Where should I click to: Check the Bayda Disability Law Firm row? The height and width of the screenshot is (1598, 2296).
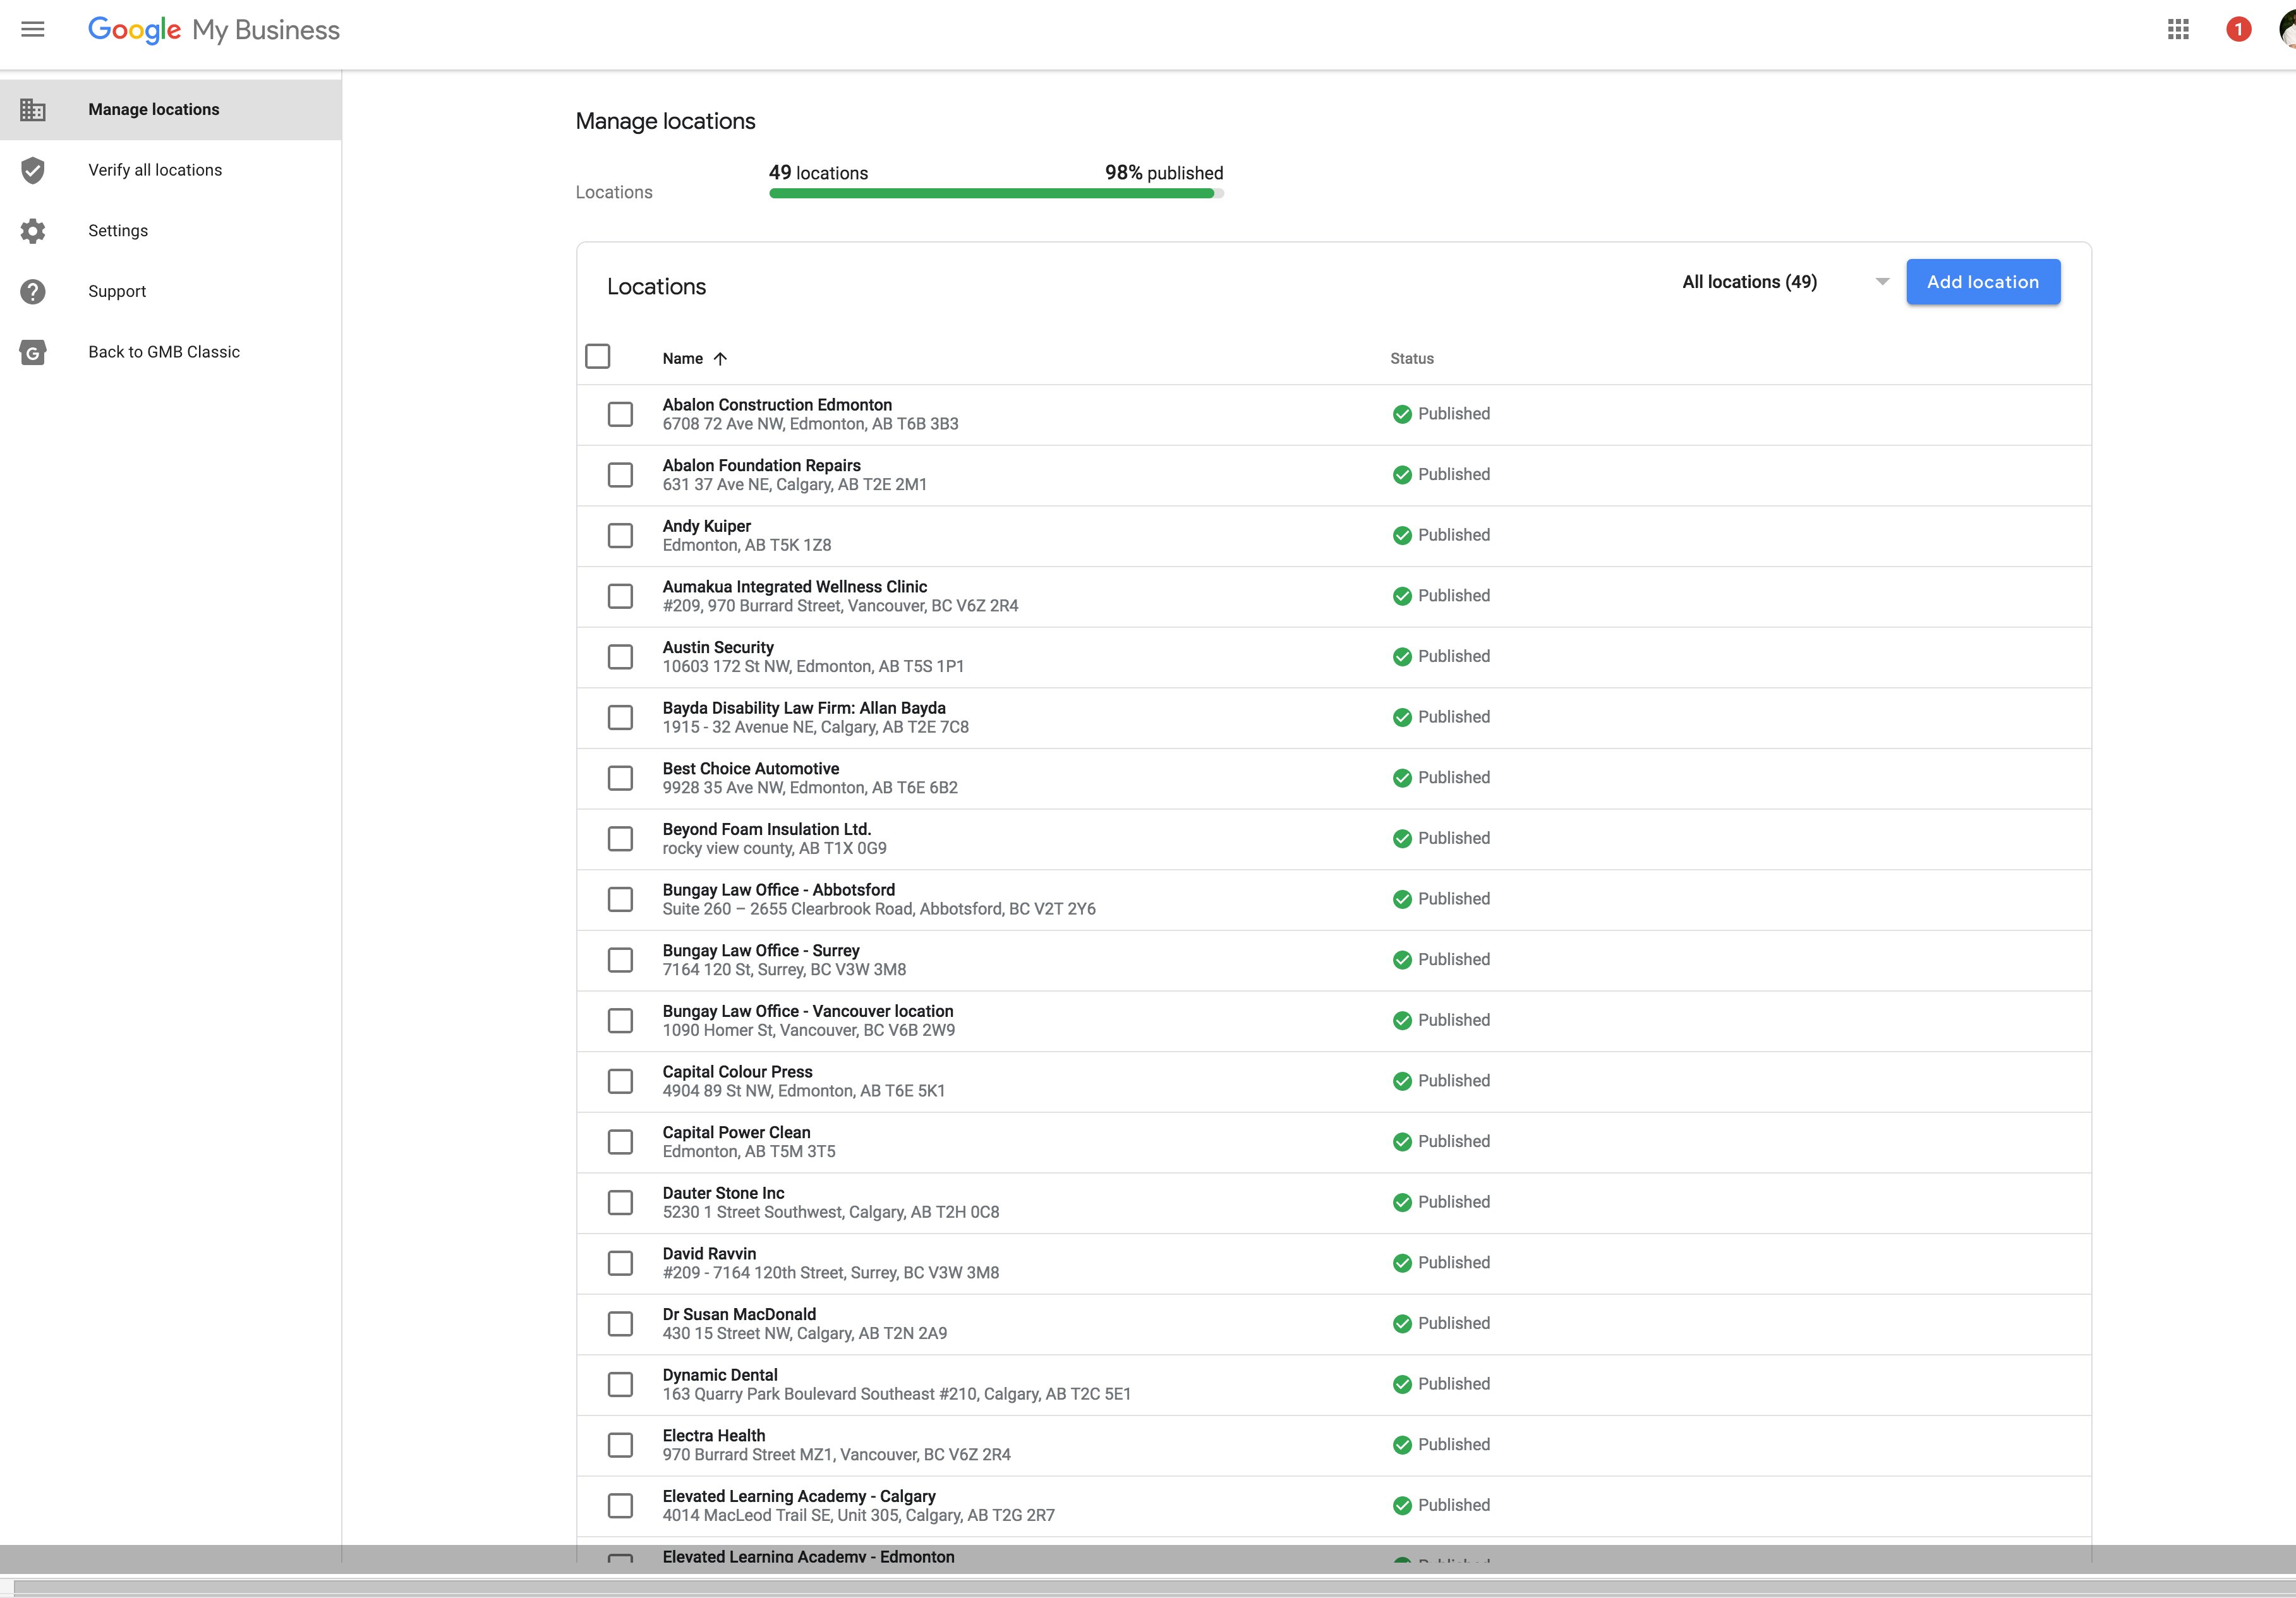(620, 717)
